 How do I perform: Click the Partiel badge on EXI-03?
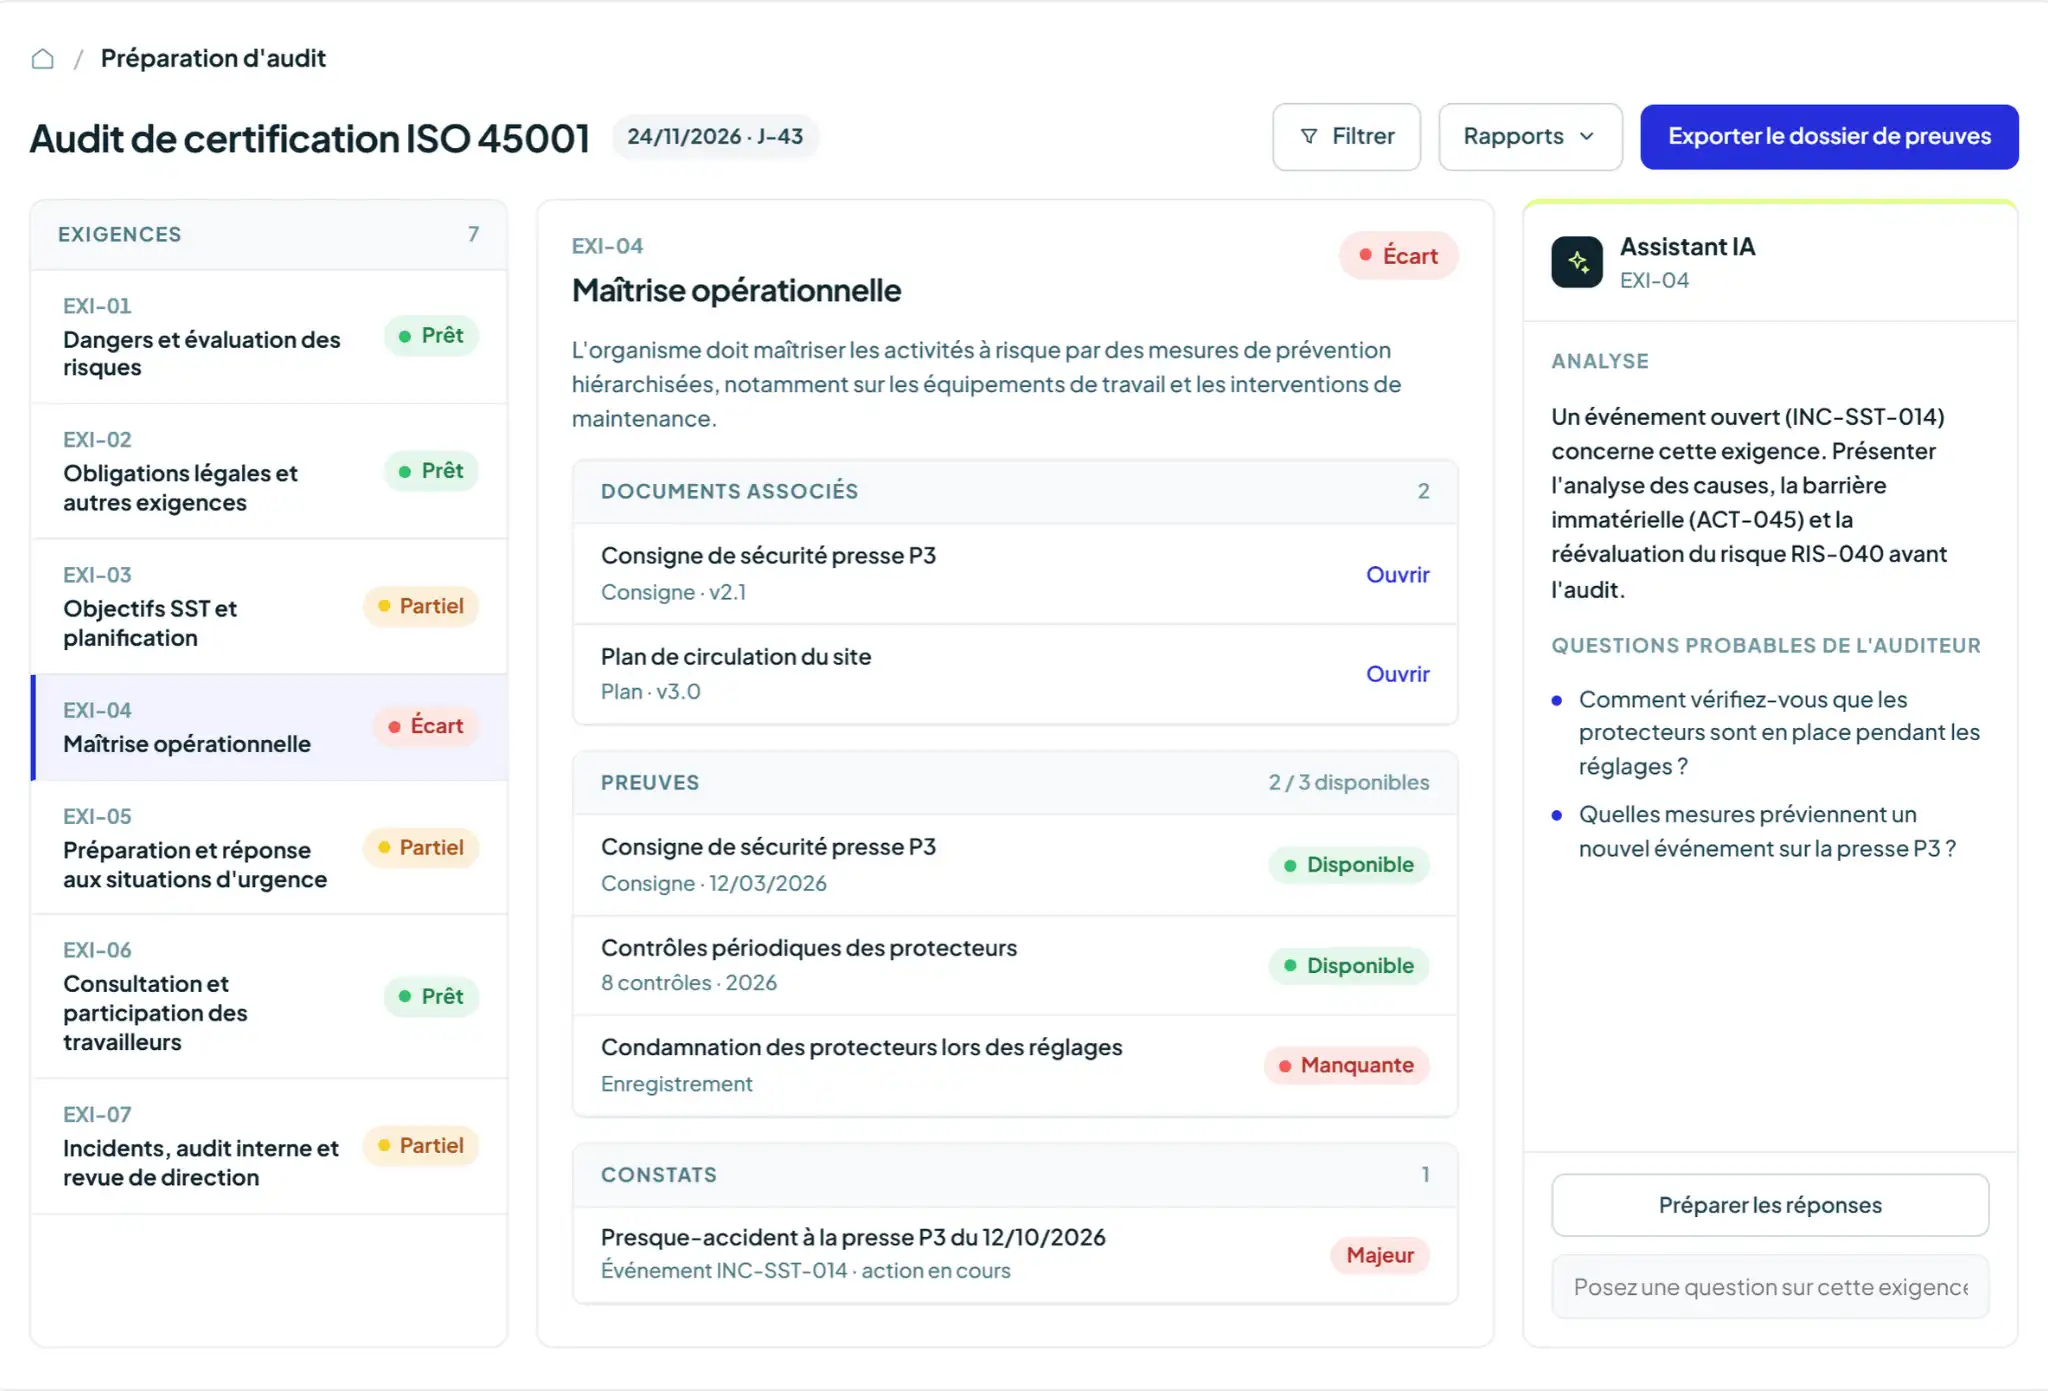[x=421, y=607]
